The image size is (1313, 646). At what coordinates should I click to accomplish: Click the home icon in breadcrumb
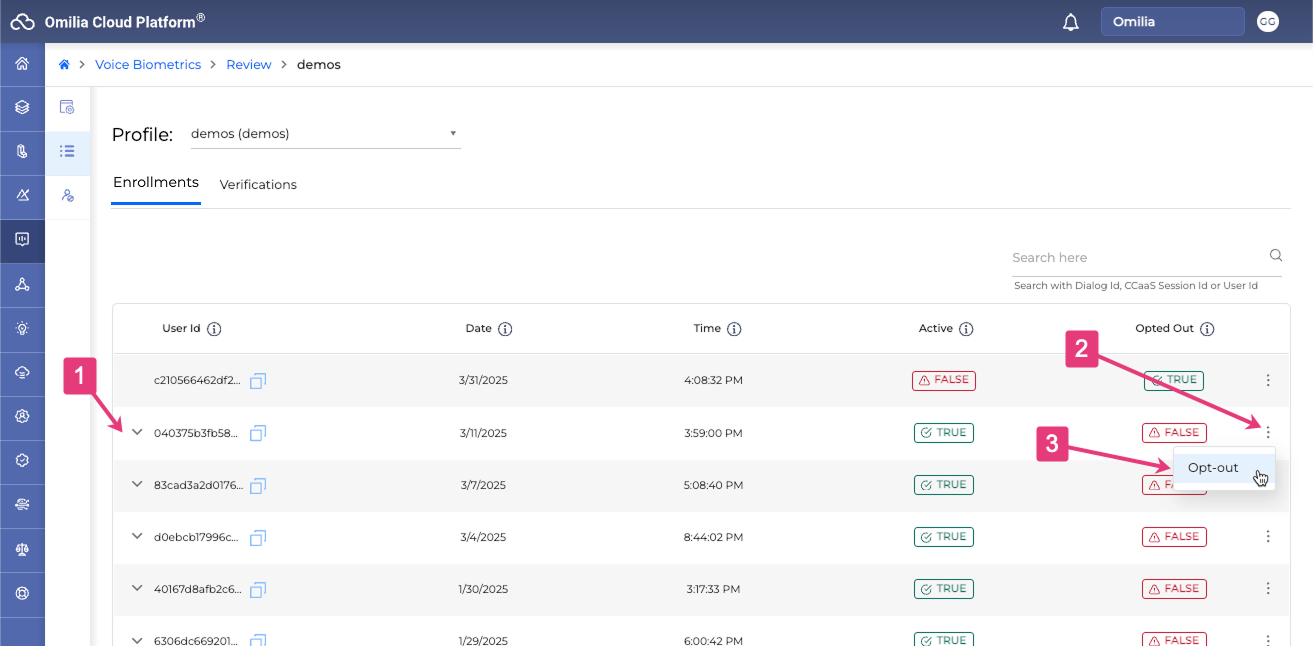(64, 65)
